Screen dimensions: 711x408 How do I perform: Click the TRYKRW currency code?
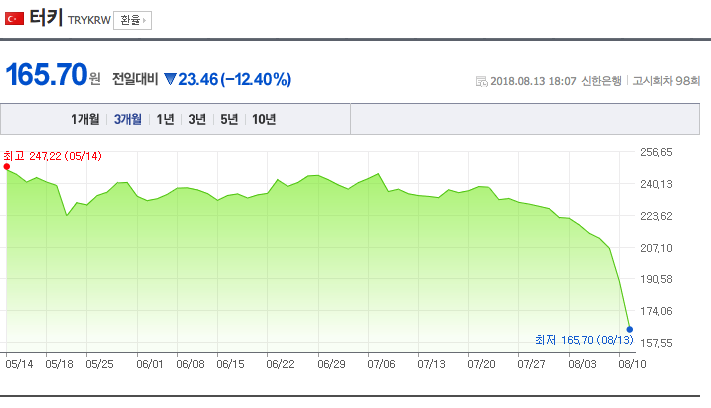click(x=88, y=21)
